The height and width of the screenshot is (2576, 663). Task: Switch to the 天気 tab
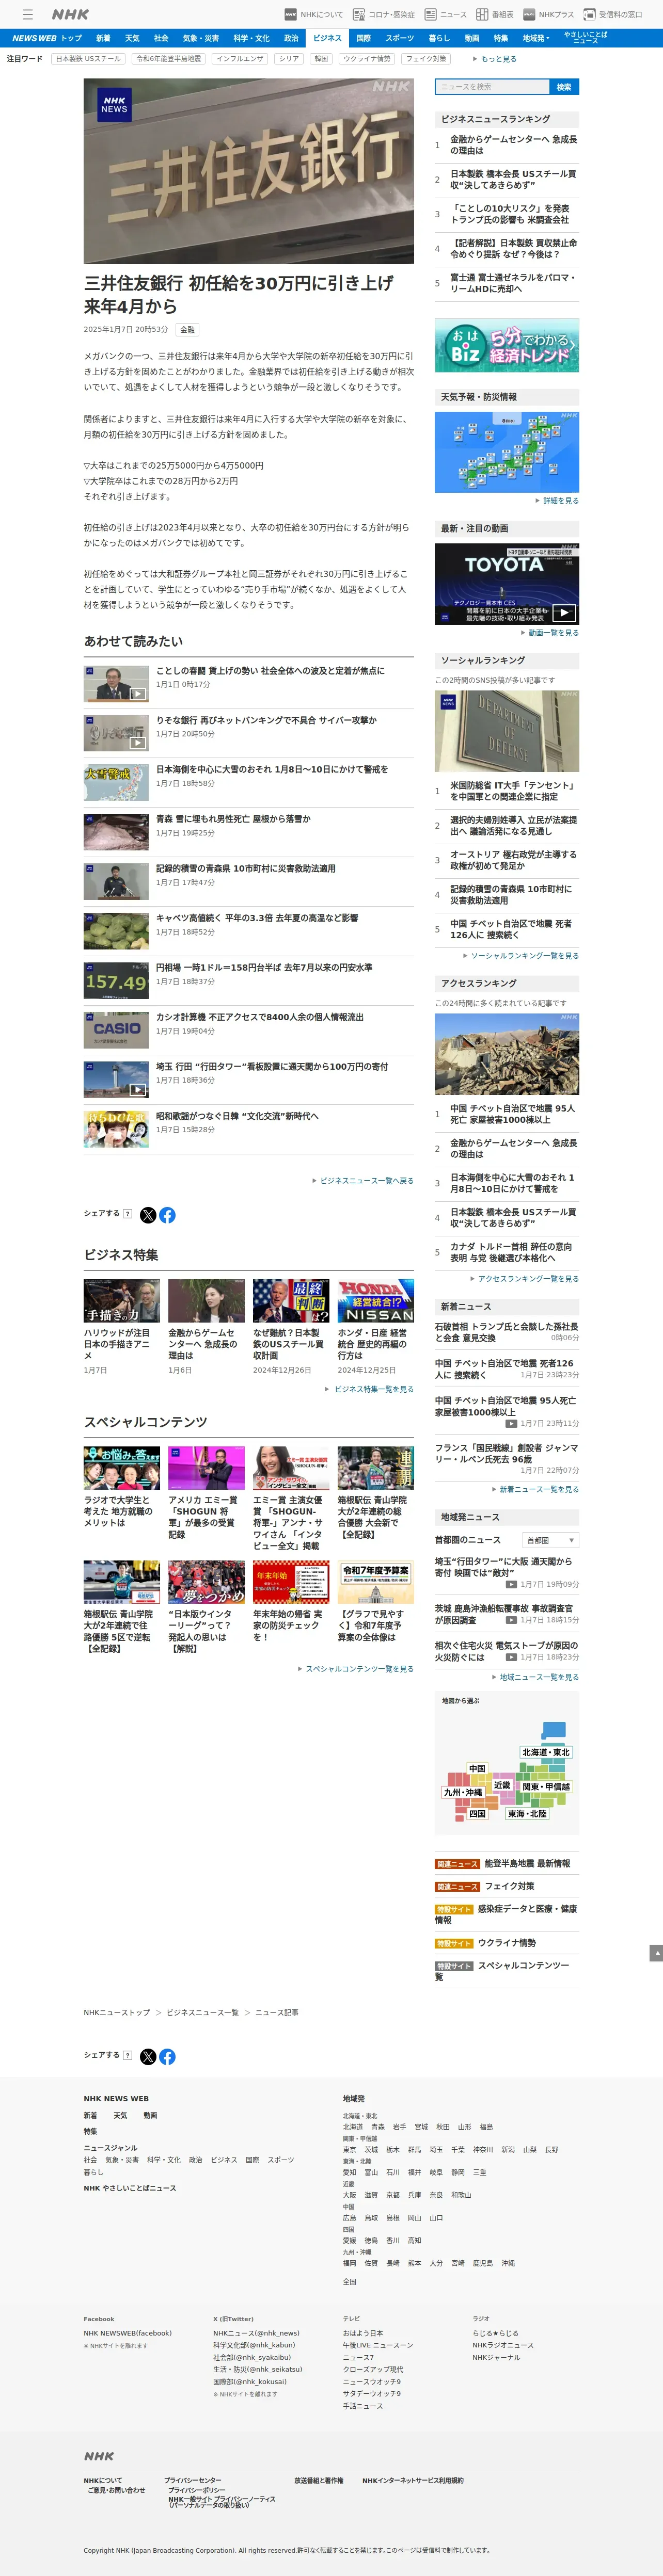132,38
